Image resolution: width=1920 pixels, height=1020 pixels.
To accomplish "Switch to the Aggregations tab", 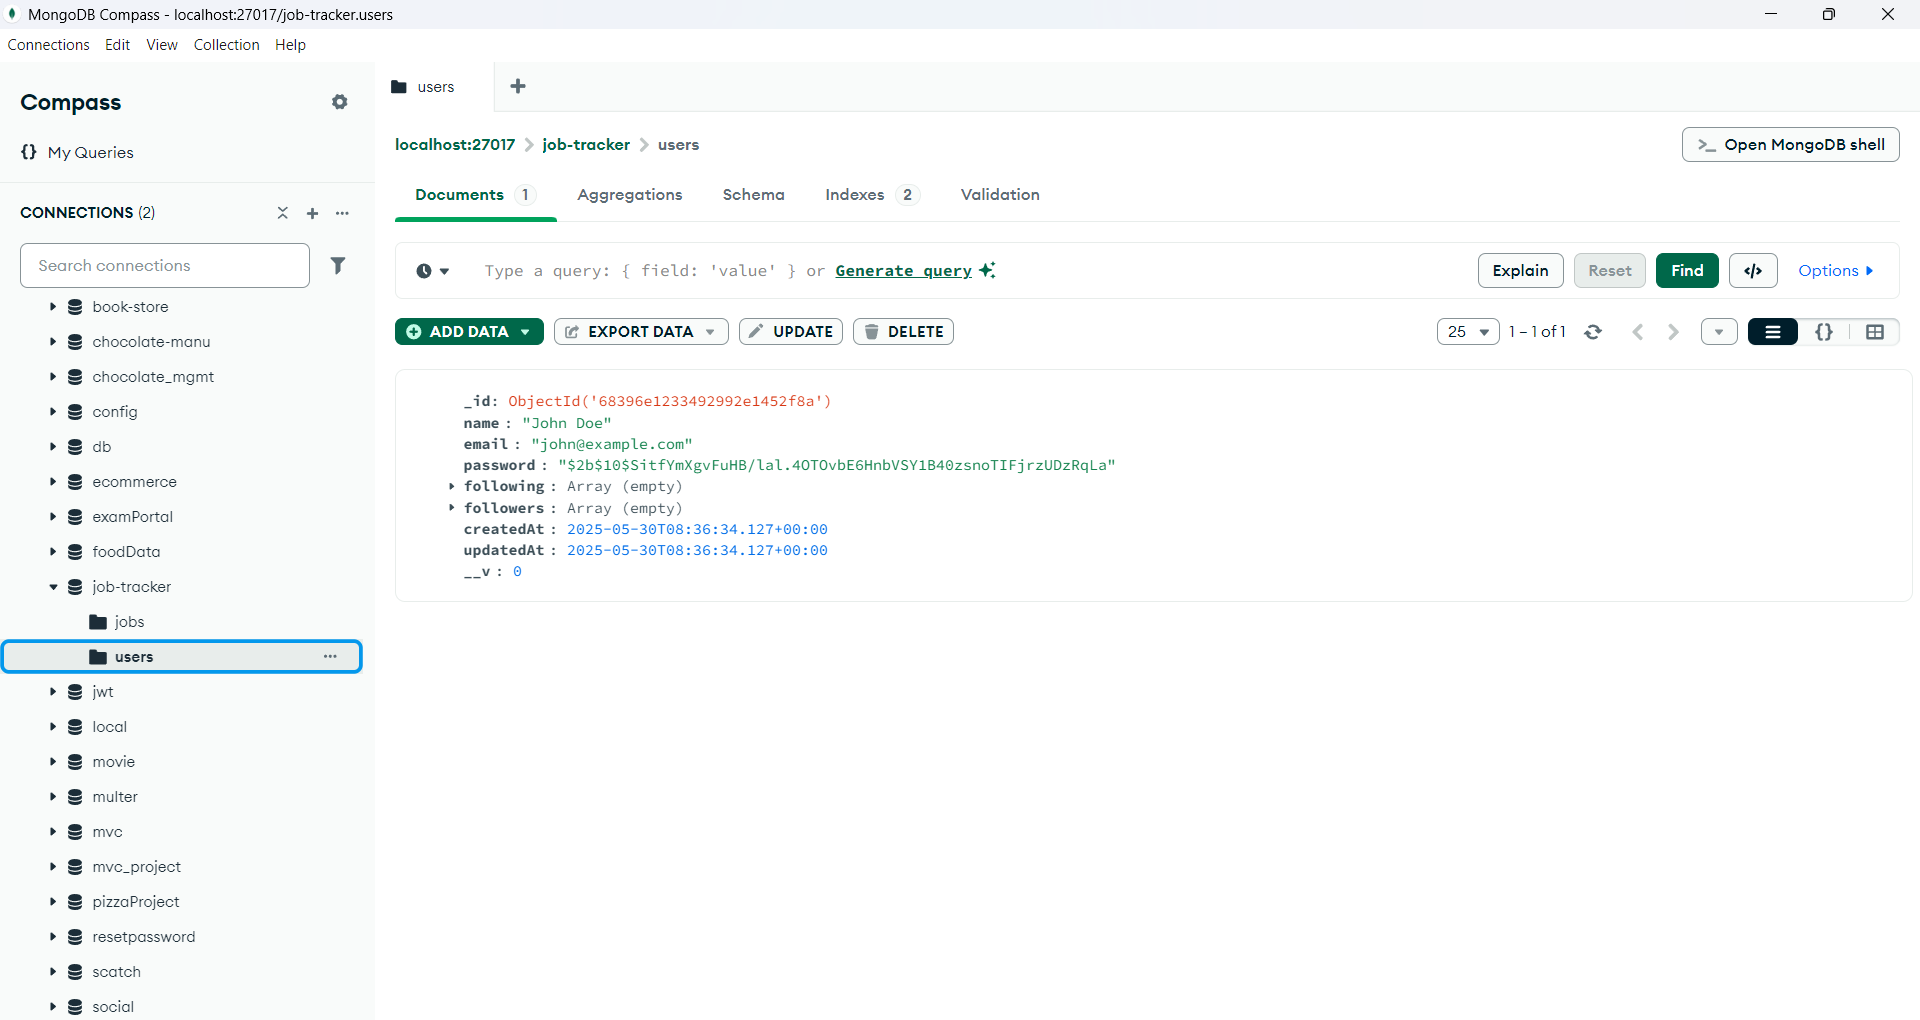I will (629, 195).
